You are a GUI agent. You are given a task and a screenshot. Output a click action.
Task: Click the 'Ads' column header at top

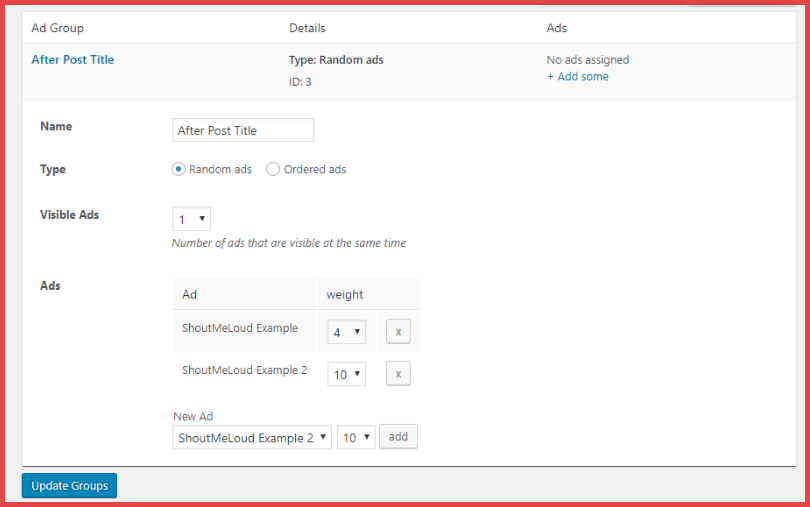pos(557,28)
